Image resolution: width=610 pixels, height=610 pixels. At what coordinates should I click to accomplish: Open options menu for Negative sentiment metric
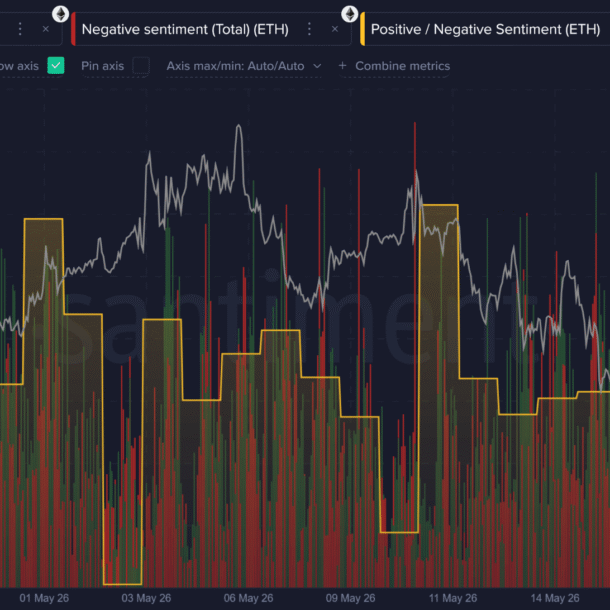[309, 29]
